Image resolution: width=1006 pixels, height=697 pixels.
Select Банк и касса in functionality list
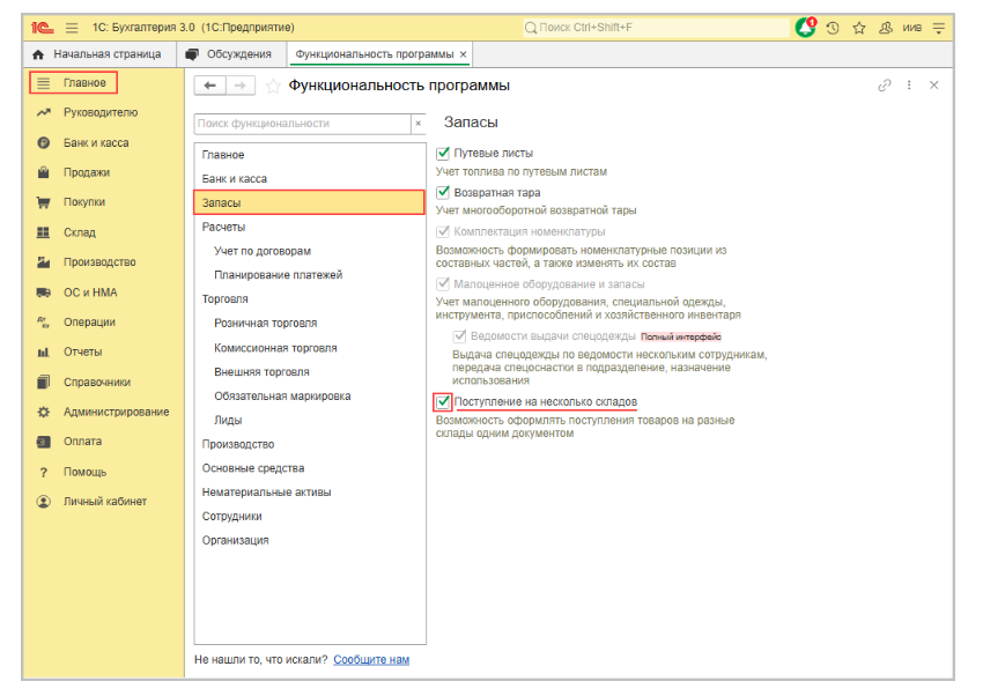[309, 178]
